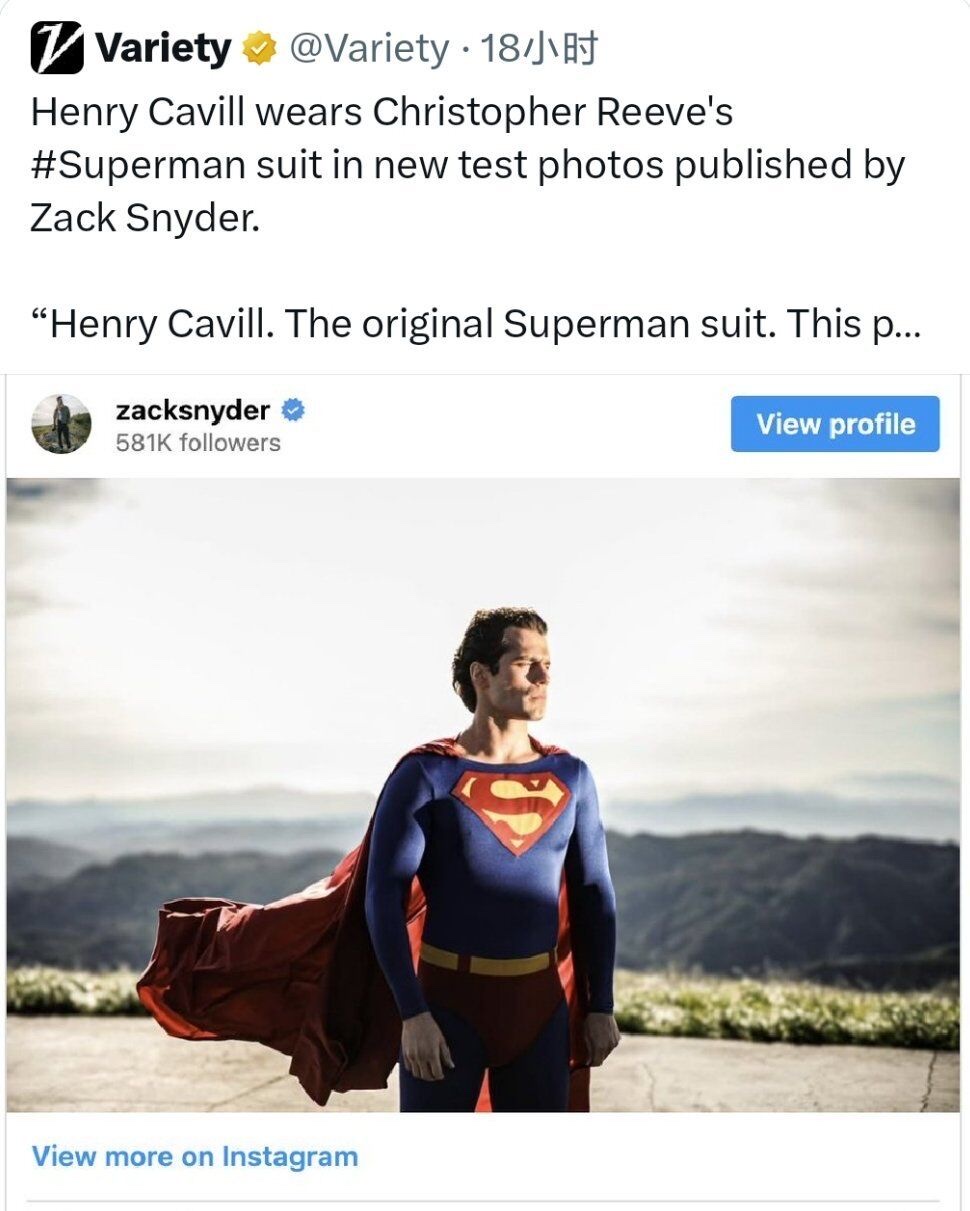
Task: Click the man's face in the photo
Action: tap(520, 675)
